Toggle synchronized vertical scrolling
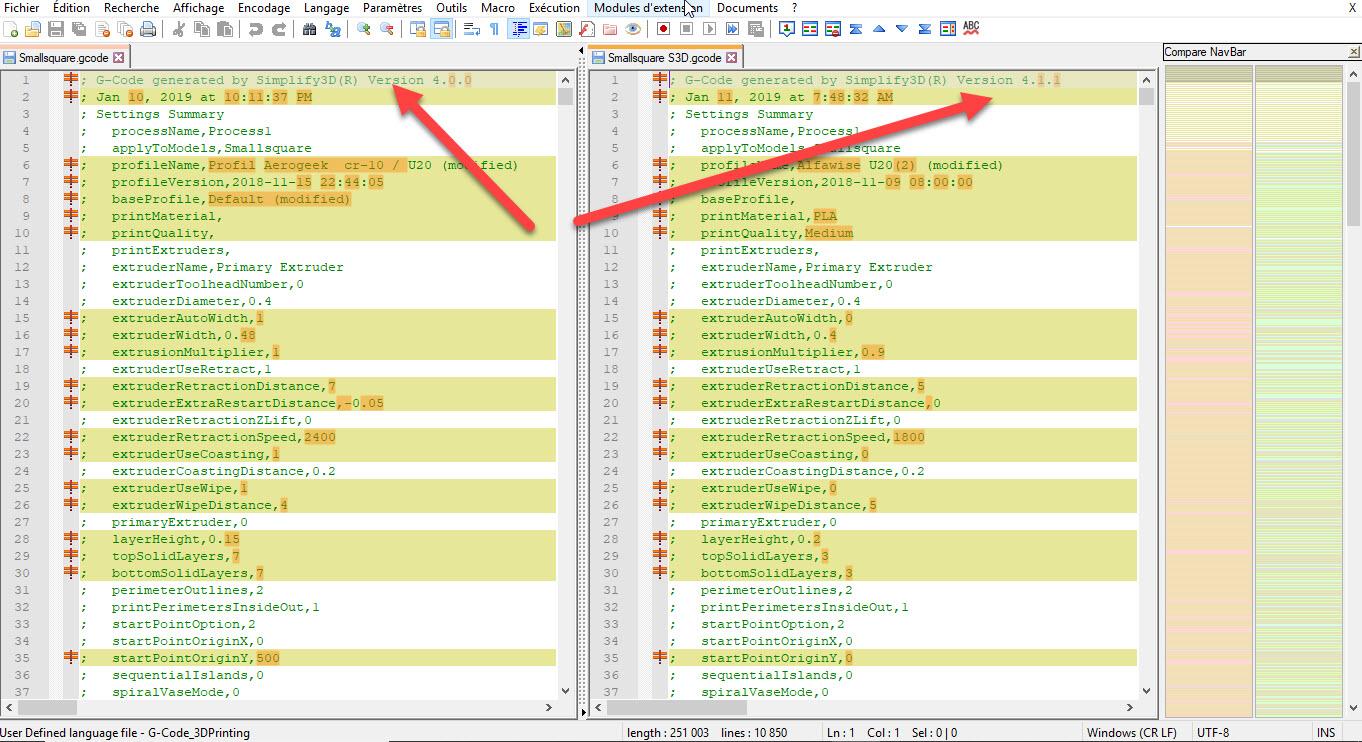The height and width of the screenshot is (742, 1362). click(418, 30)
